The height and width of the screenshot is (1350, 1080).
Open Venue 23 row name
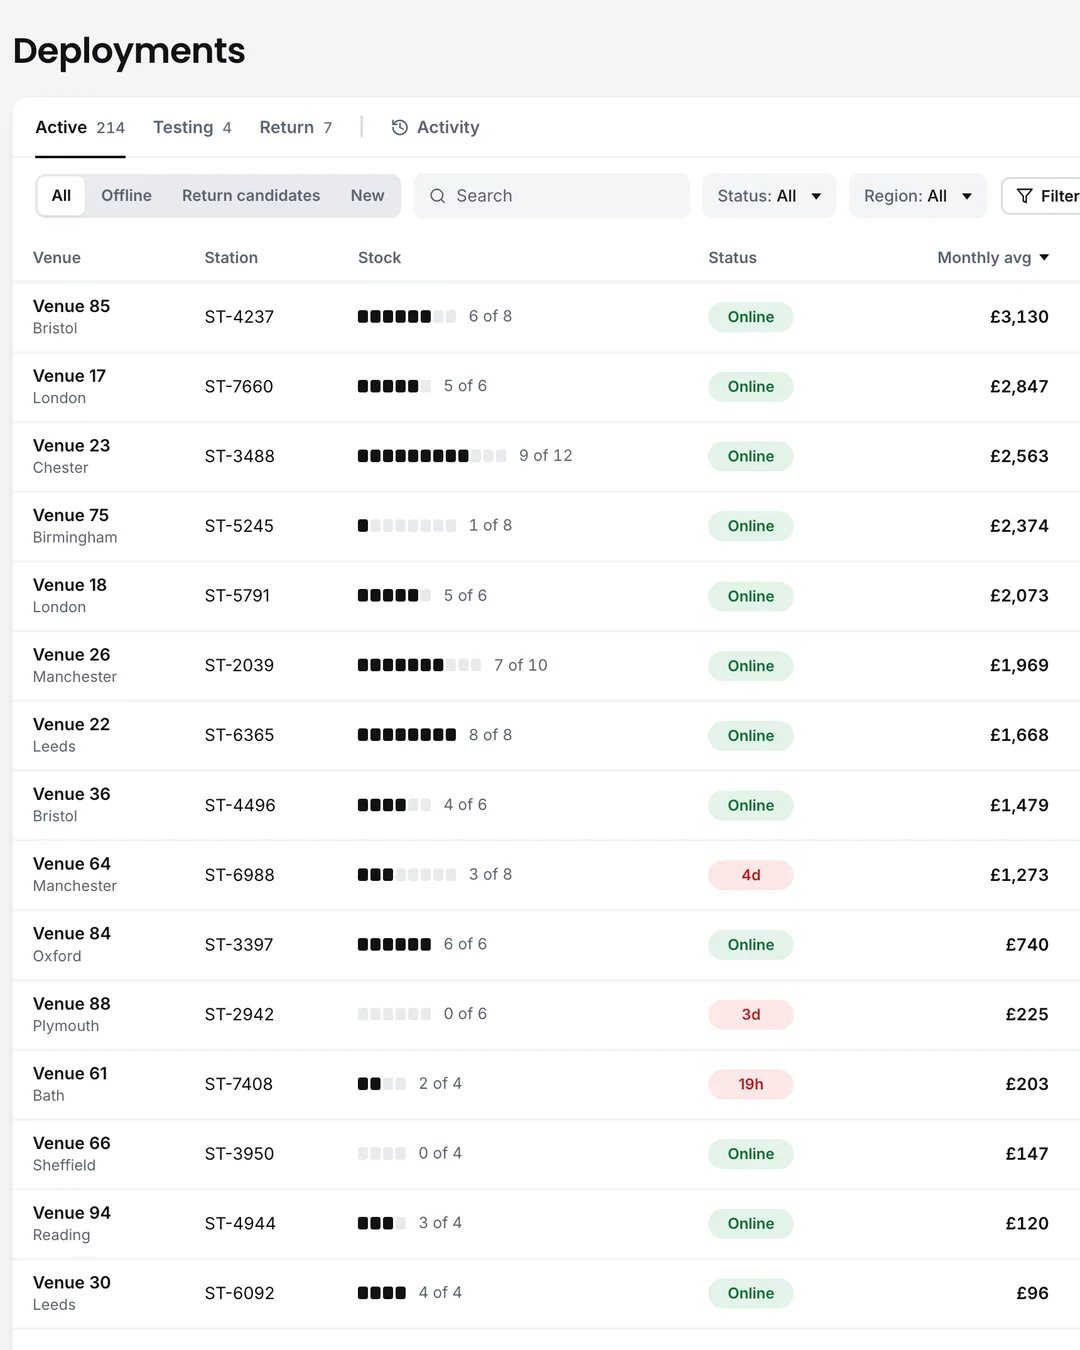[71, 446]
